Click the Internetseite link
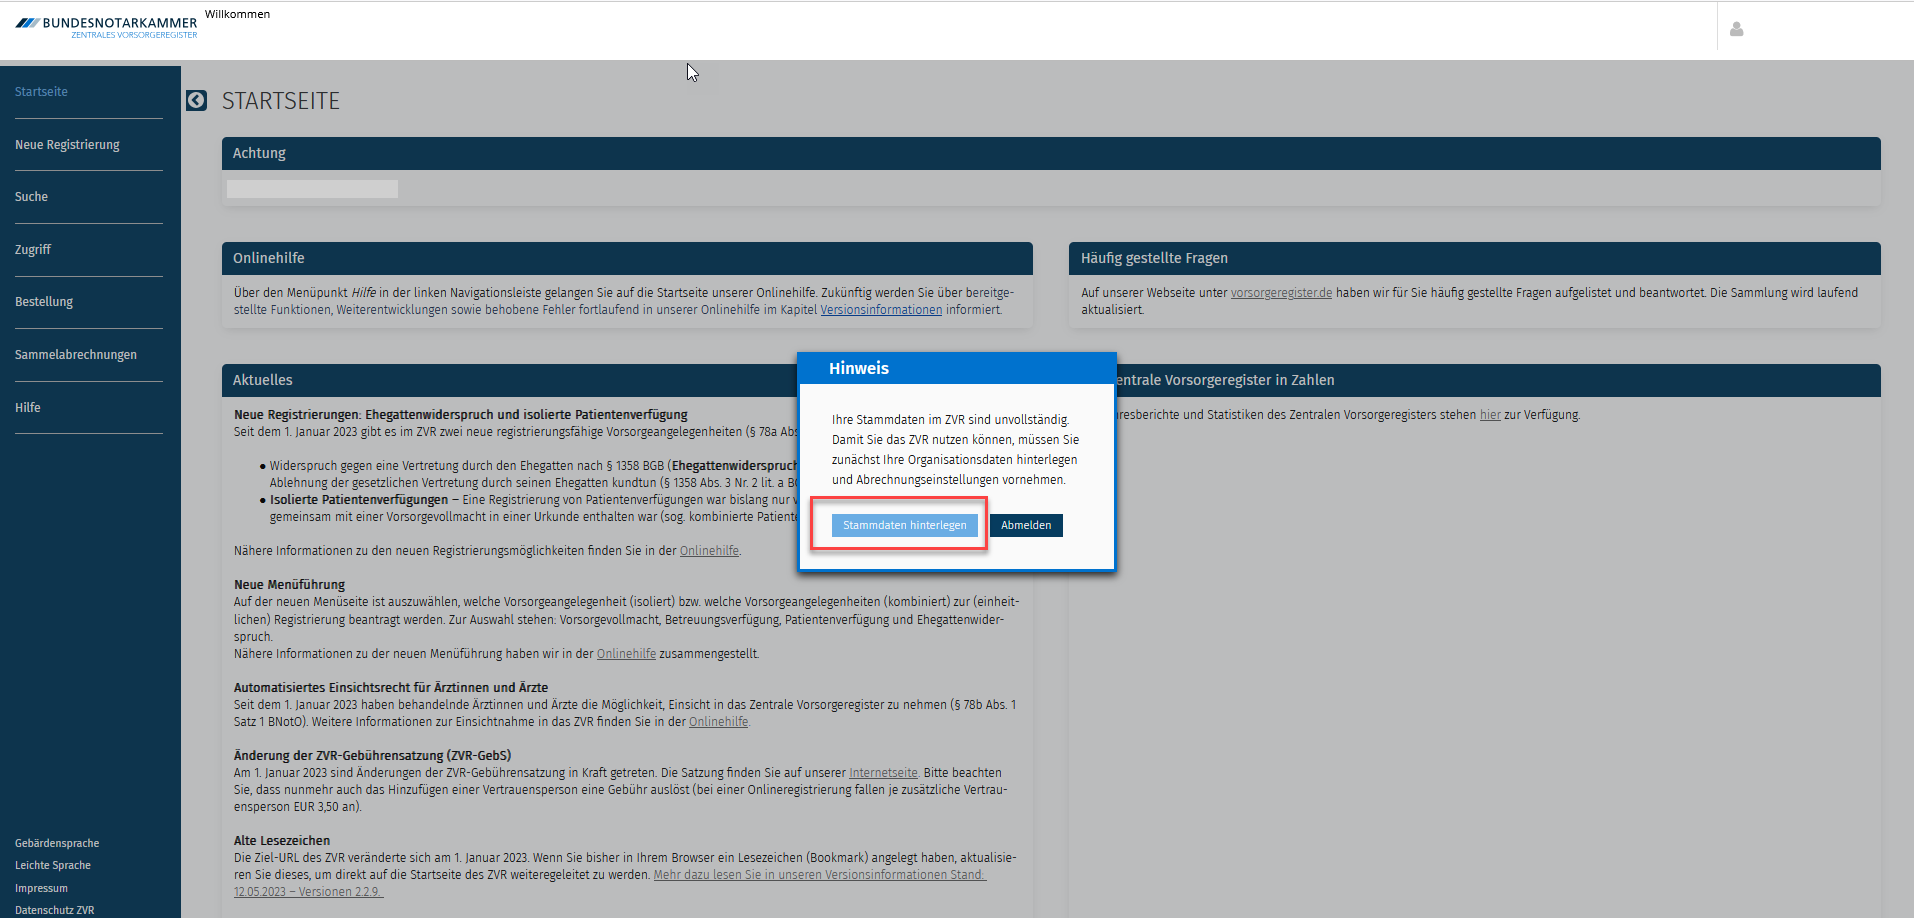Viewport: 1914px width, 918px height. pos(883,773)
